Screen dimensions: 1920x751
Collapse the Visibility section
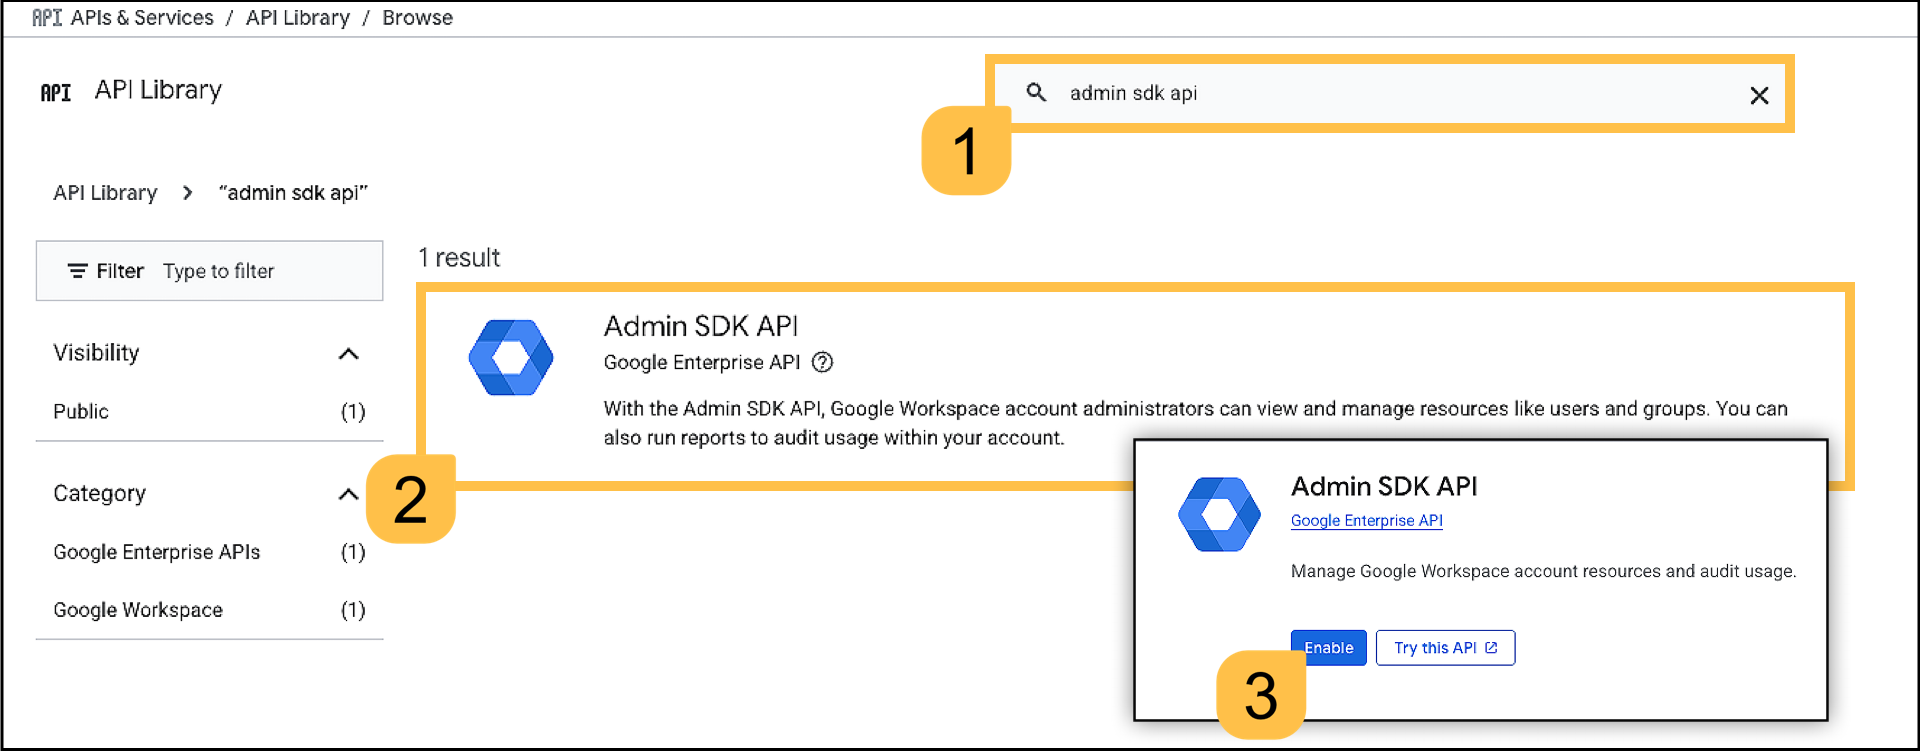(x=348, y=354)
